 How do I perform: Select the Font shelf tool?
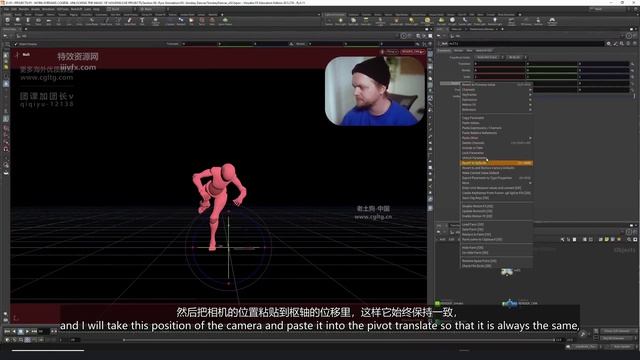[x=142, y=21]
